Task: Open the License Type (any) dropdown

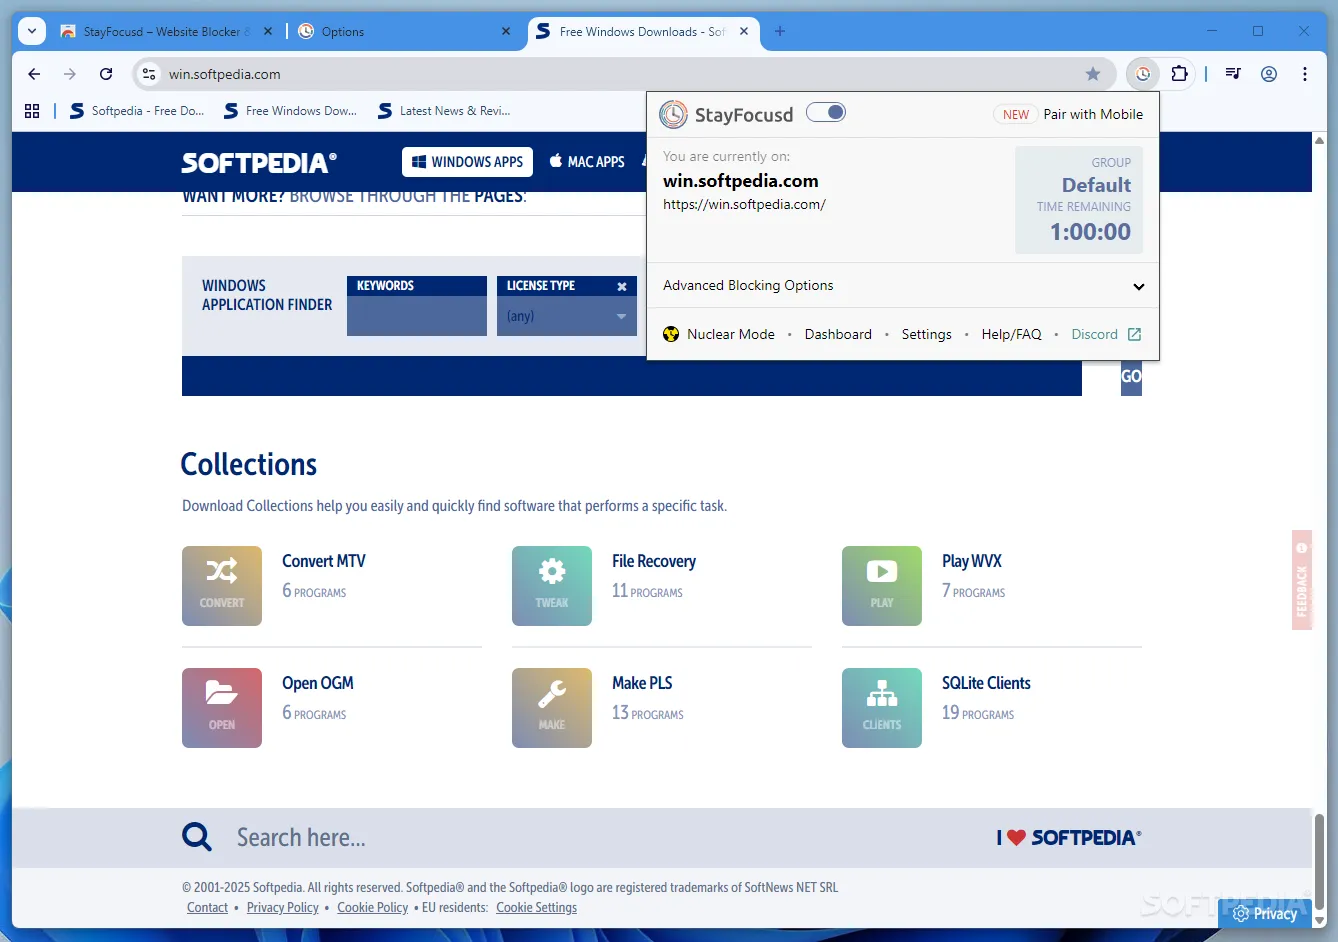Action: click(x=567, y=316)
